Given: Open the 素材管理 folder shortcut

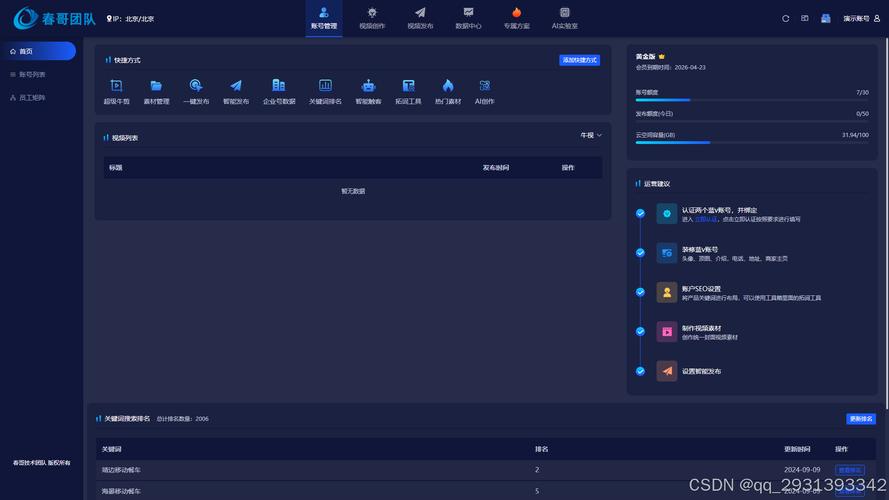Looking at the screenshot, I should tap(156, 87).
